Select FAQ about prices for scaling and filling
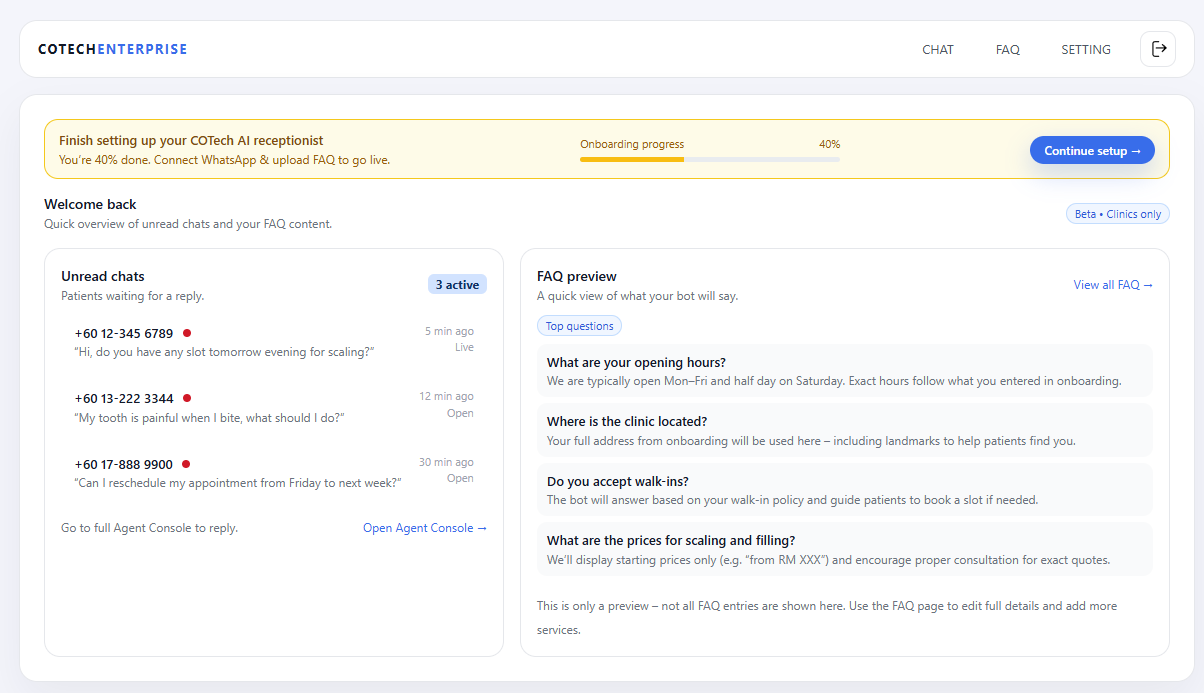This screenshot has height=693, width=1204. [845, 549]
